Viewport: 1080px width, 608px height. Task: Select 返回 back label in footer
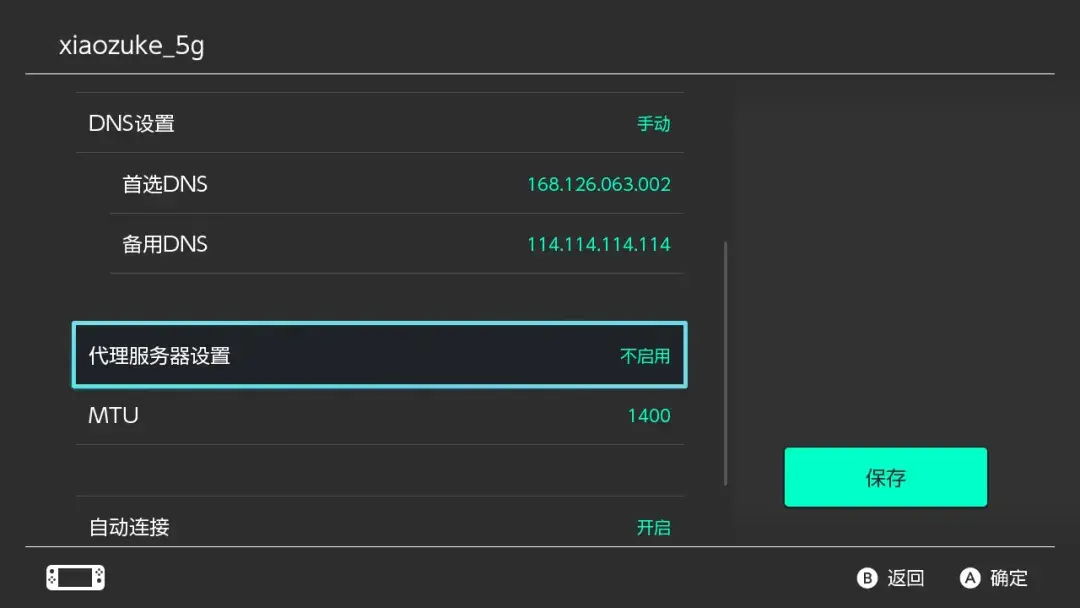point(906,578)
